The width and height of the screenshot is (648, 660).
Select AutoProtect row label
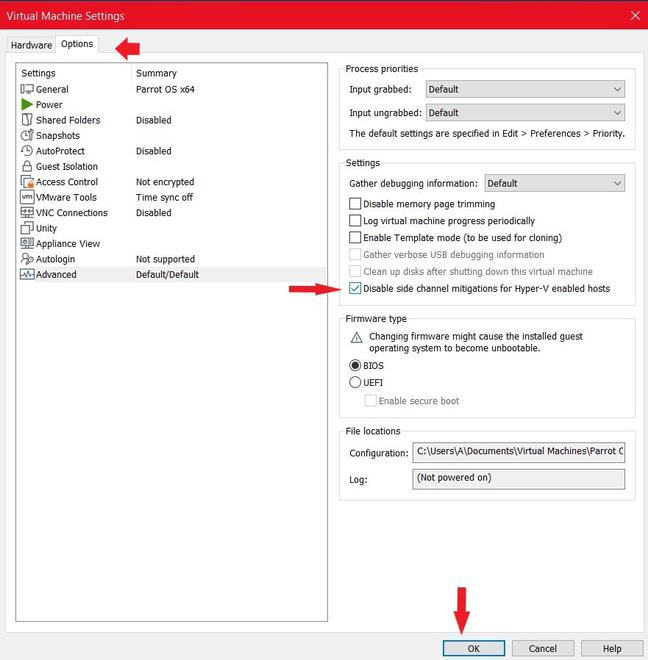point(60,151)
